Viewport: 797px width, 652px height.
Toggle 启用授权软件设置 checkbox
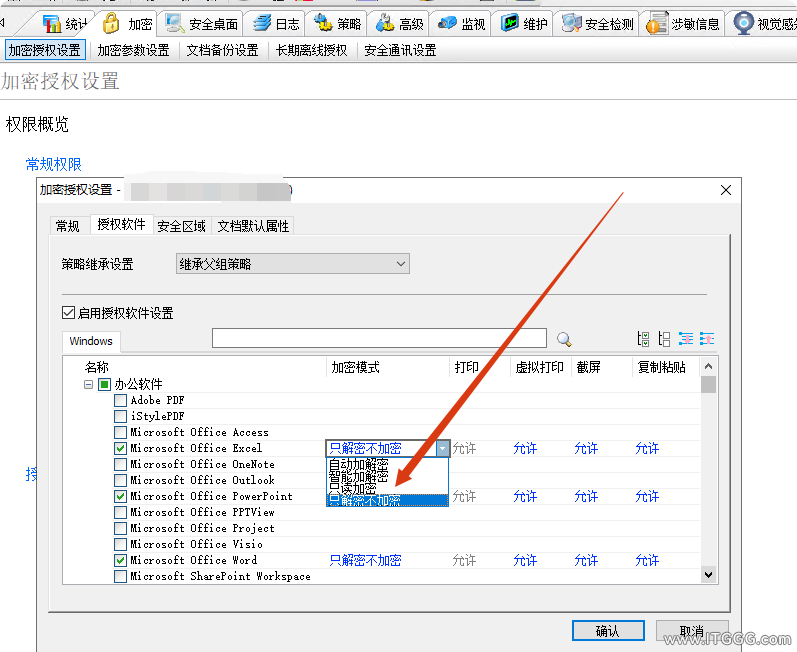pos(69,313)
